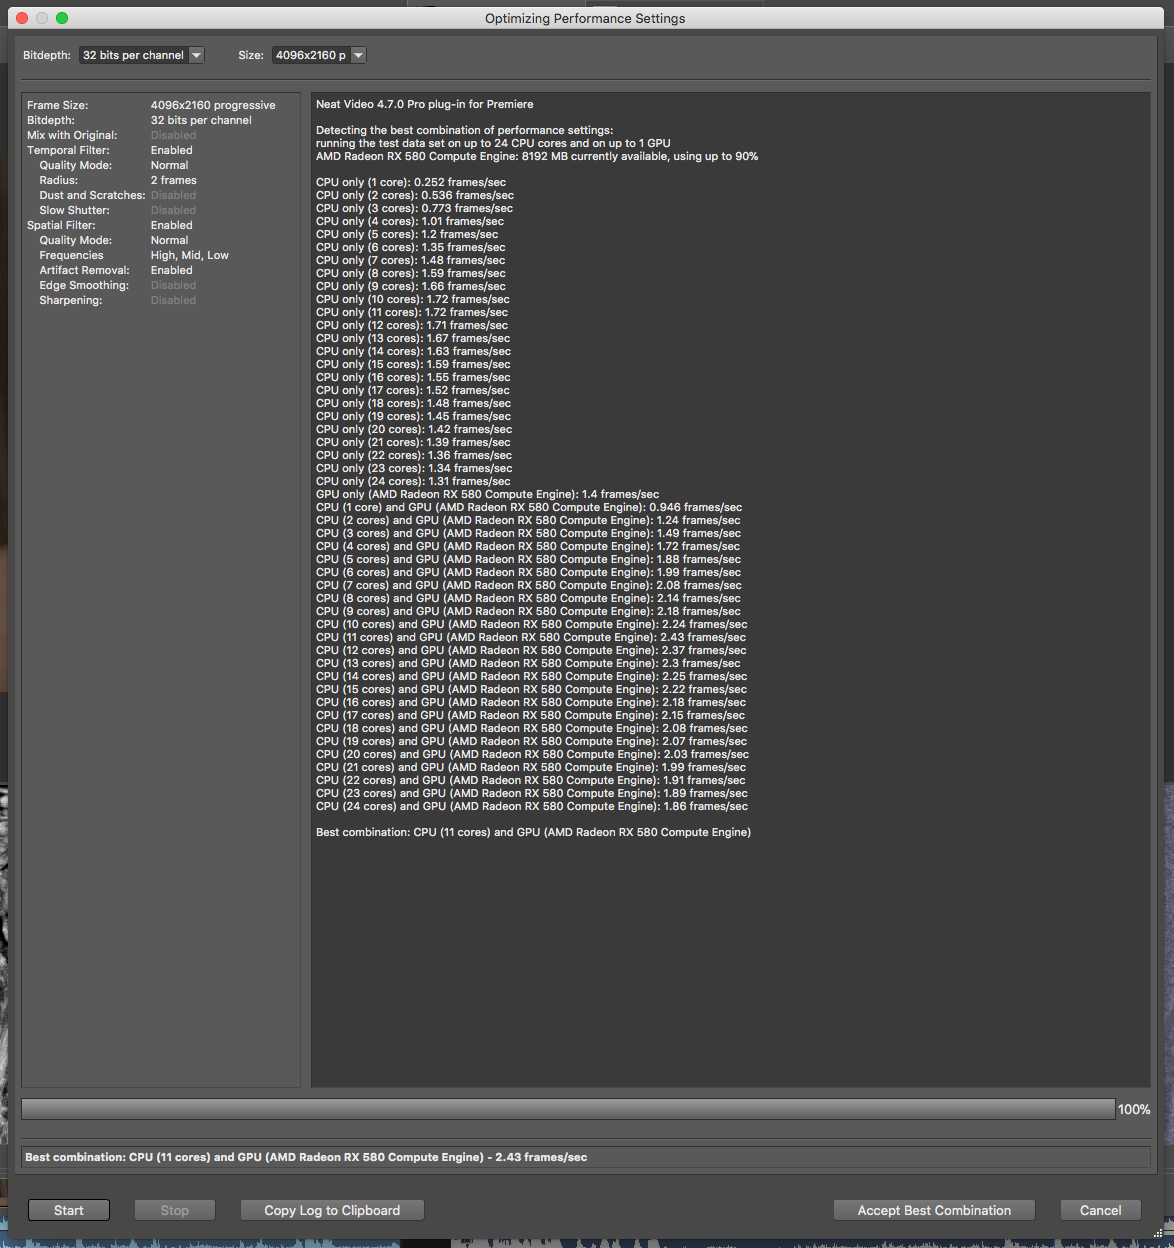Click the Stop button
Image resolution: width=1174 pixels, height=1248 pixels.
coord(175,1210)
